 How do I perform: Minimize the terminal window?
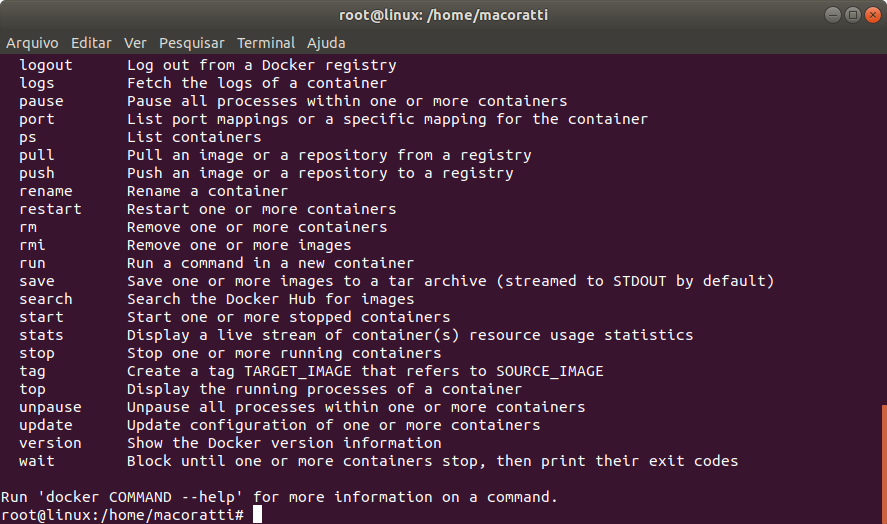833,15
